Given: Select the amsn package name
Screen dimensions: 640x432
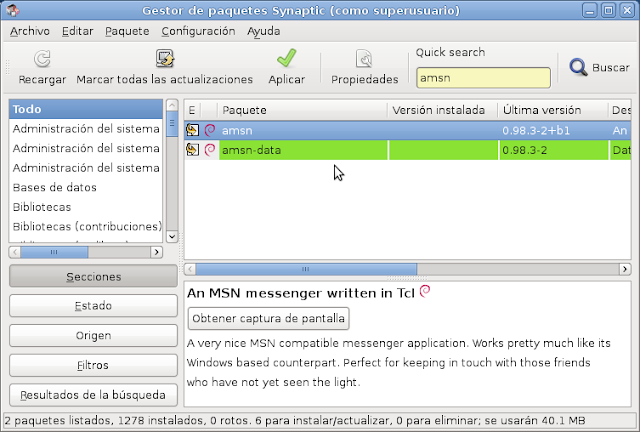Looking at the screenshot, I should 237,131.
